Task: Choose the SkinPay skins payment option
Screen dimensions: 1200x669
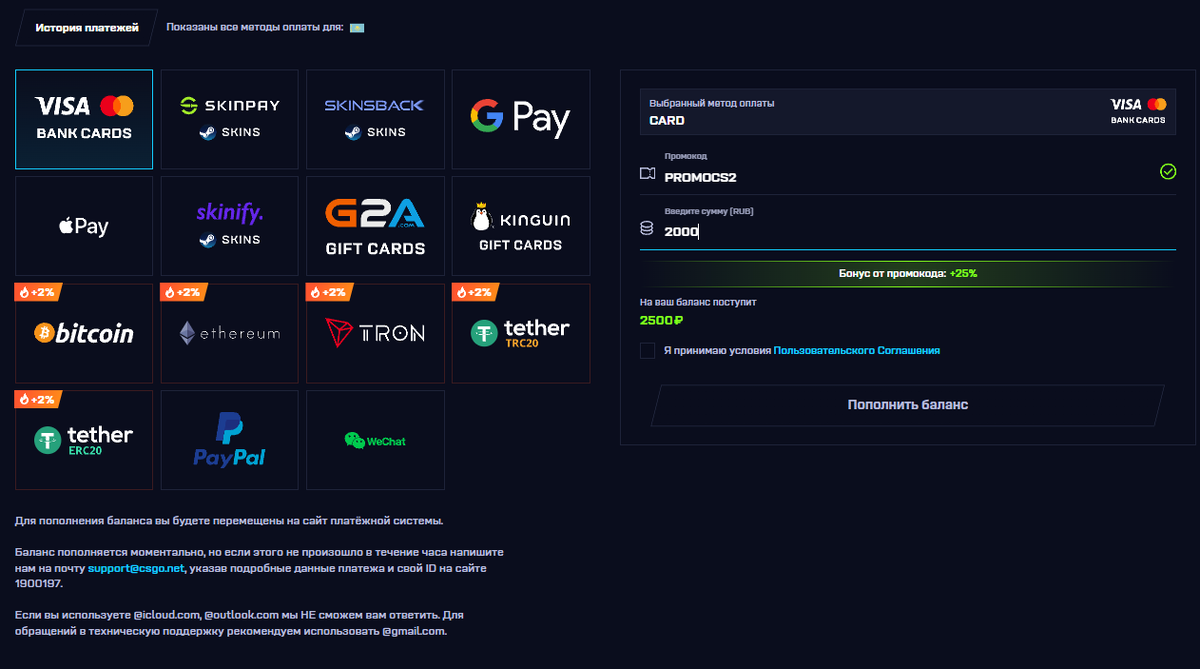Action: click(x=229, y=119)
